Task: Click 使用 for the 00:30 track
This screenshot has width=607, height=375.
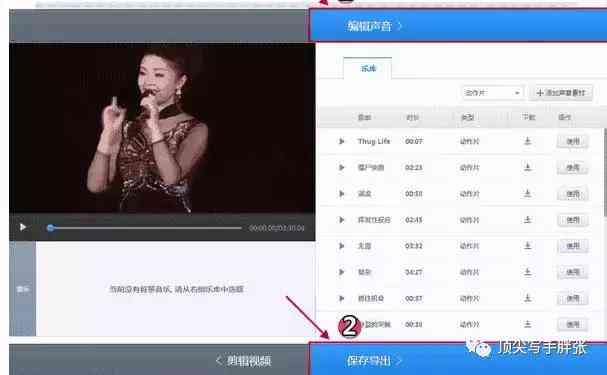Action: pyautogui.click(x=573, y=193)
